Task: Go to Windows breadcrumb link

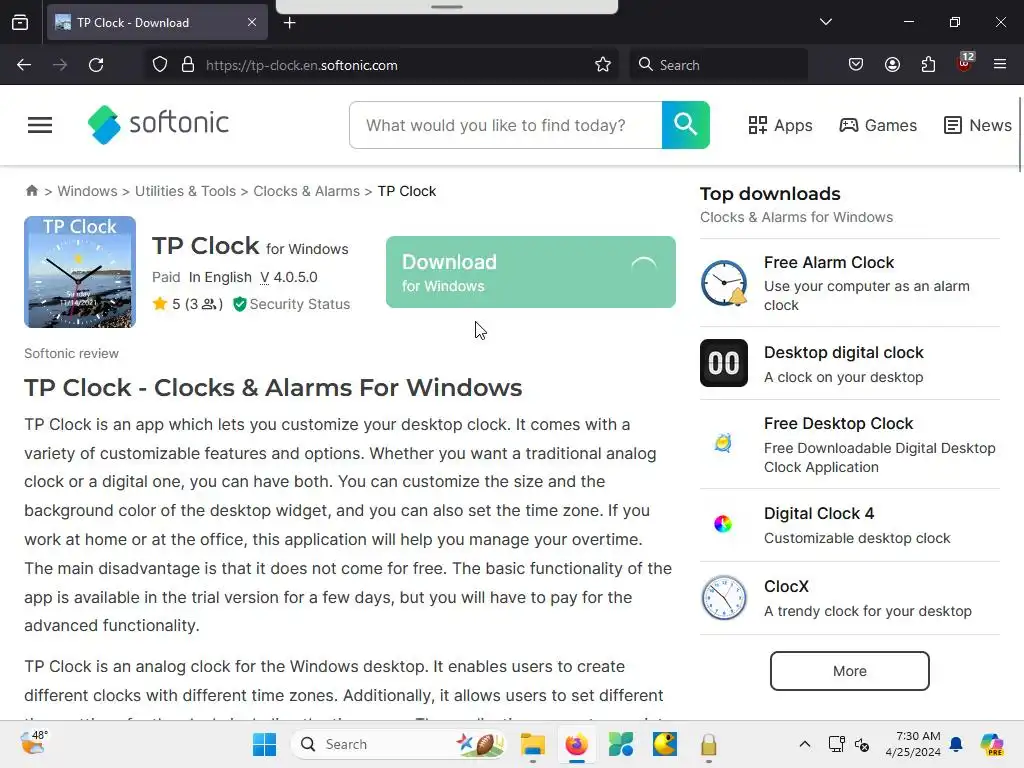Action: (x=87, y=191)
